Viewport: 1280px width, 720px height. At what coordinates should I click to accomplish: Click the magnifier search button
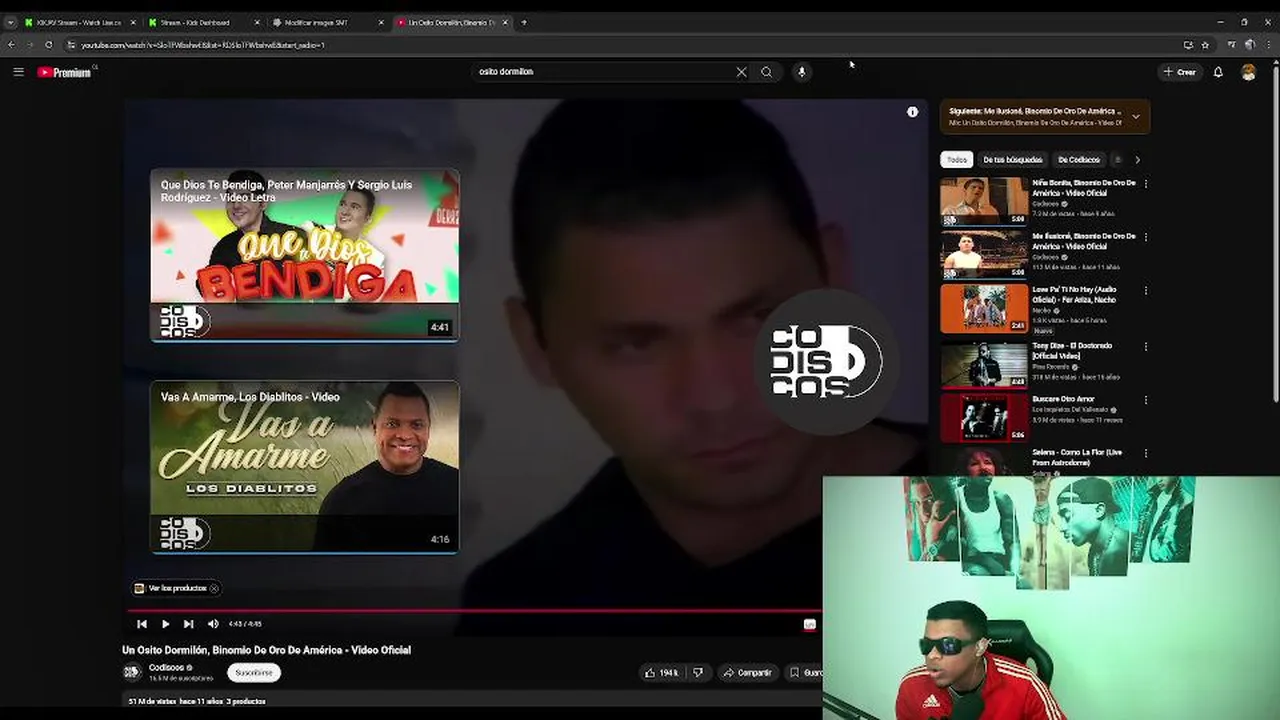click(766, 72)
